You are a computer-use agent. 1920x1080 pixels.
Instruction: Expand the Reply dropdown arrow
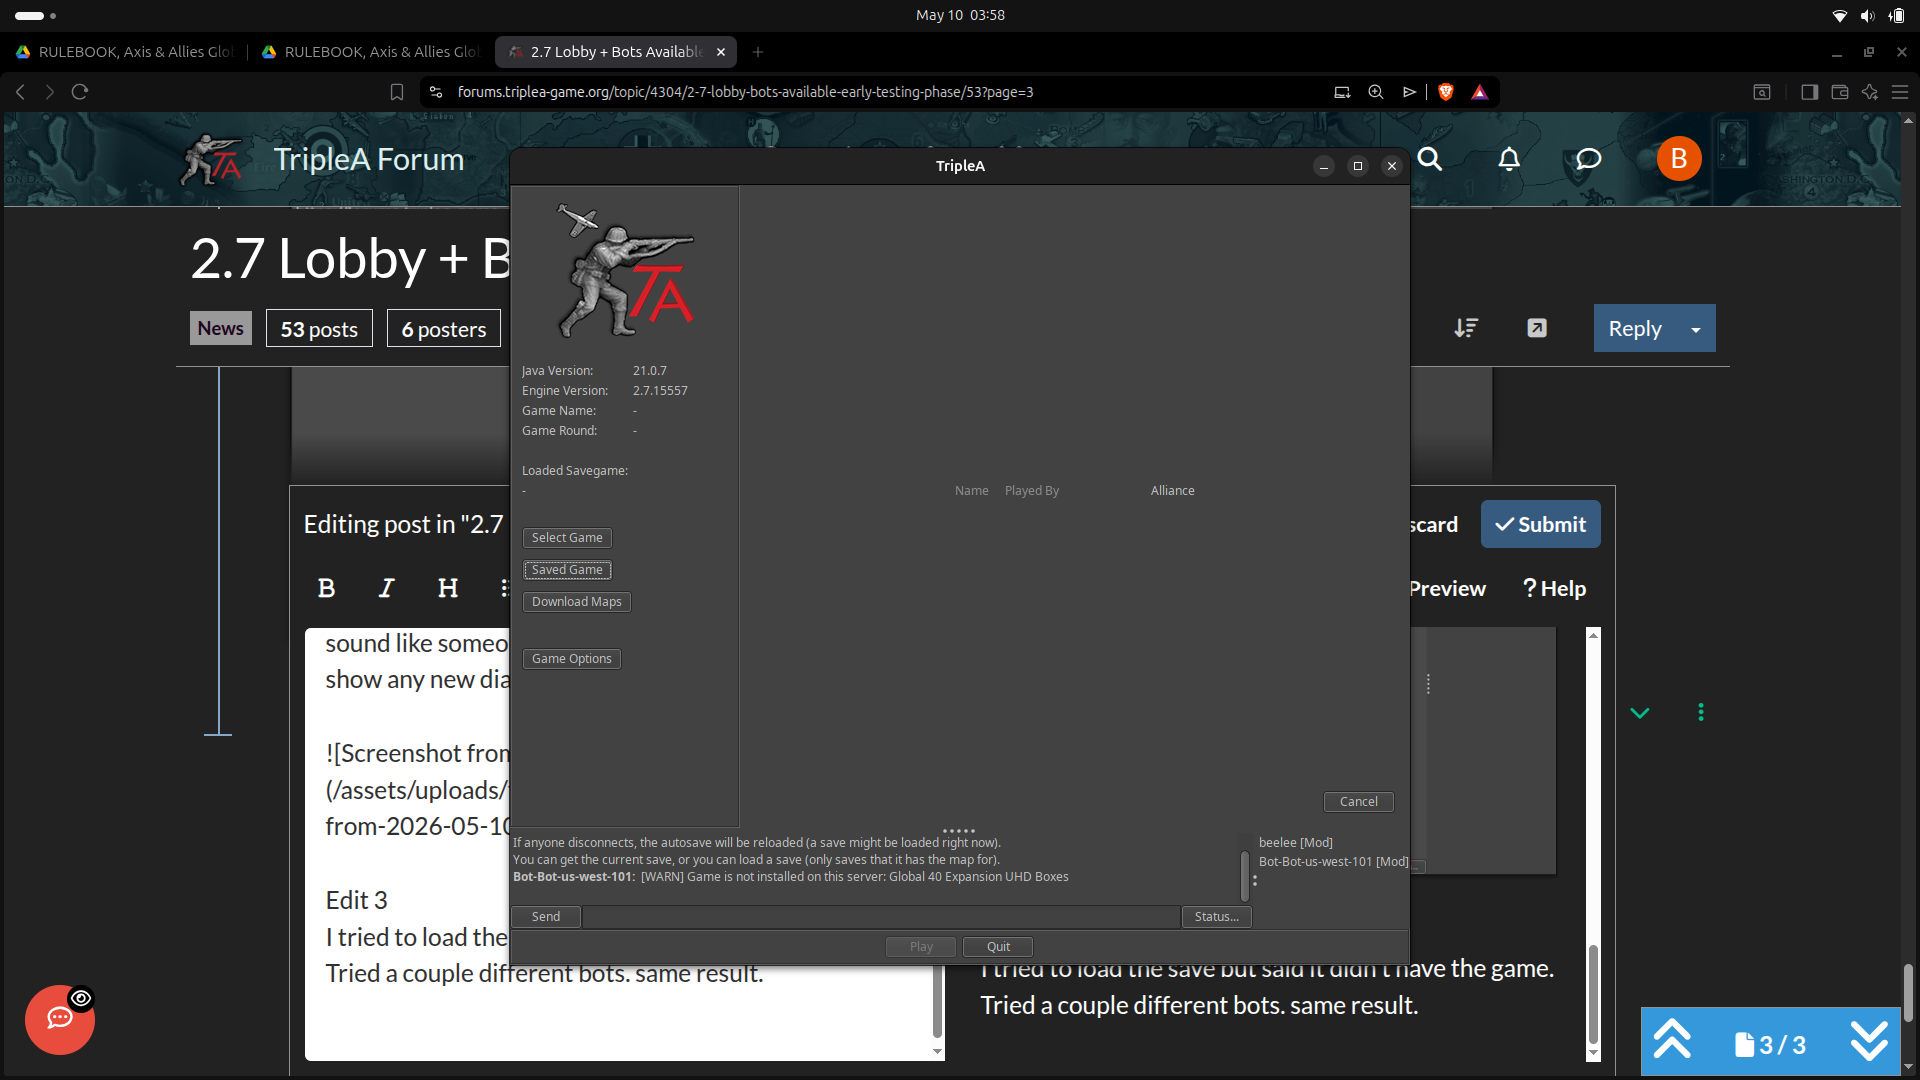(x=1696, y=329)
